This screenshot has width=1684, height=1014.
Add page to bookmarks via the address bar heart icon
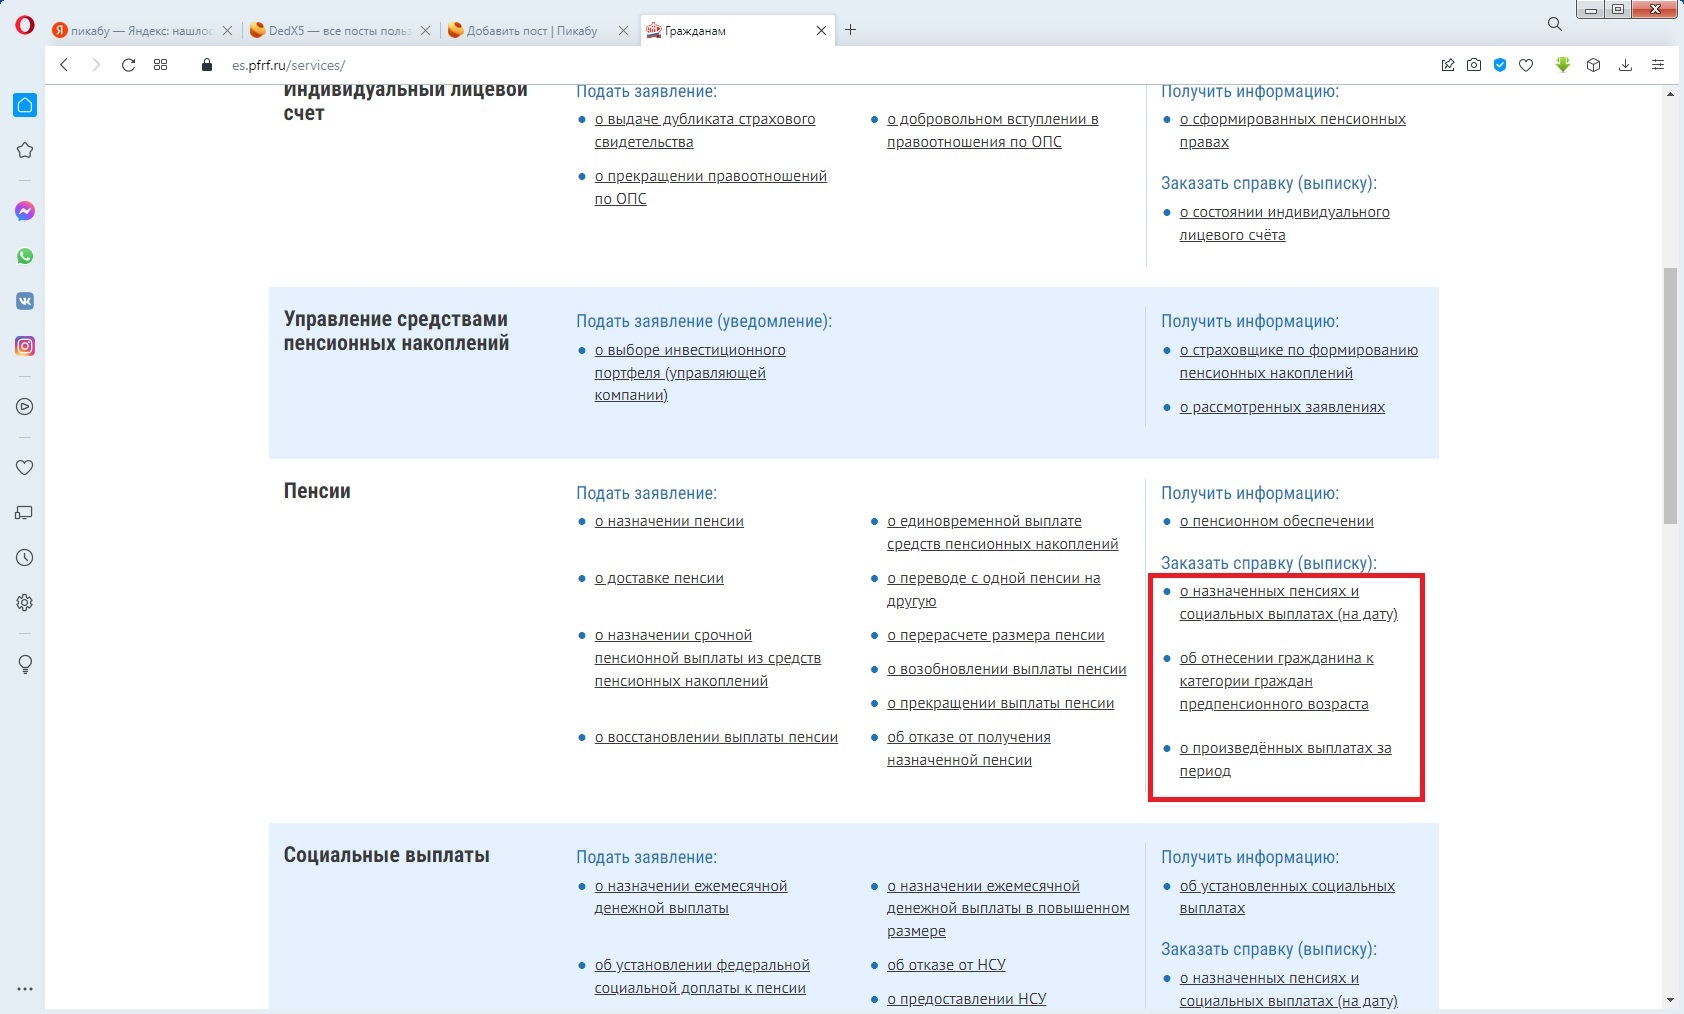pyautogui.click(x=1526, y=65)
